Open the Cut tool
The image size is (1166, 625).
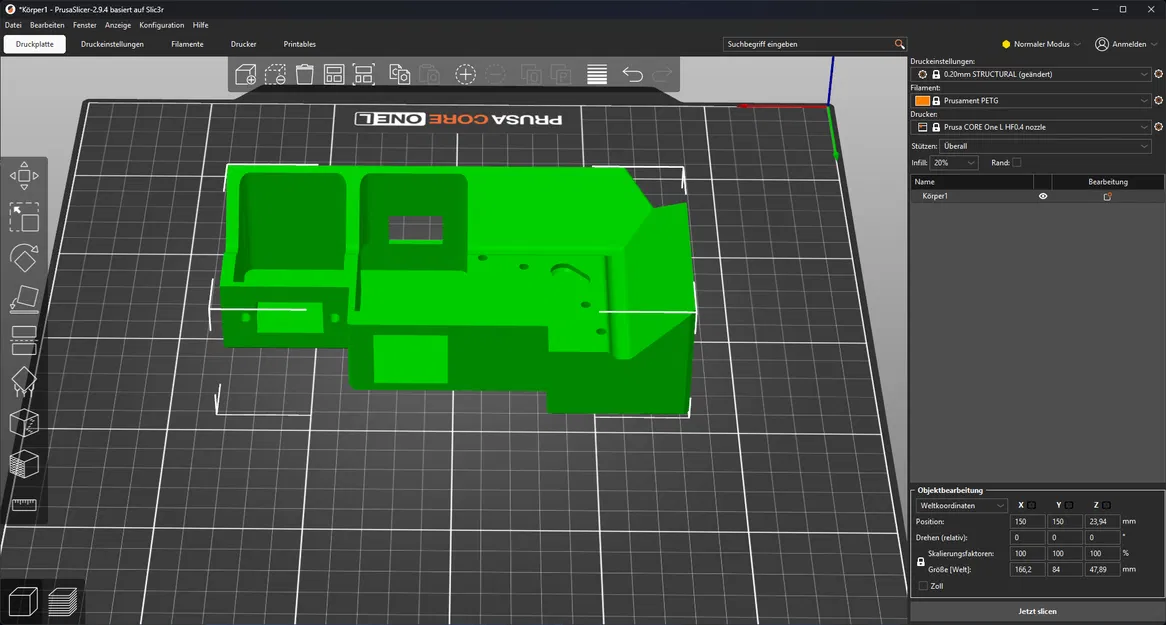[24, 341]
